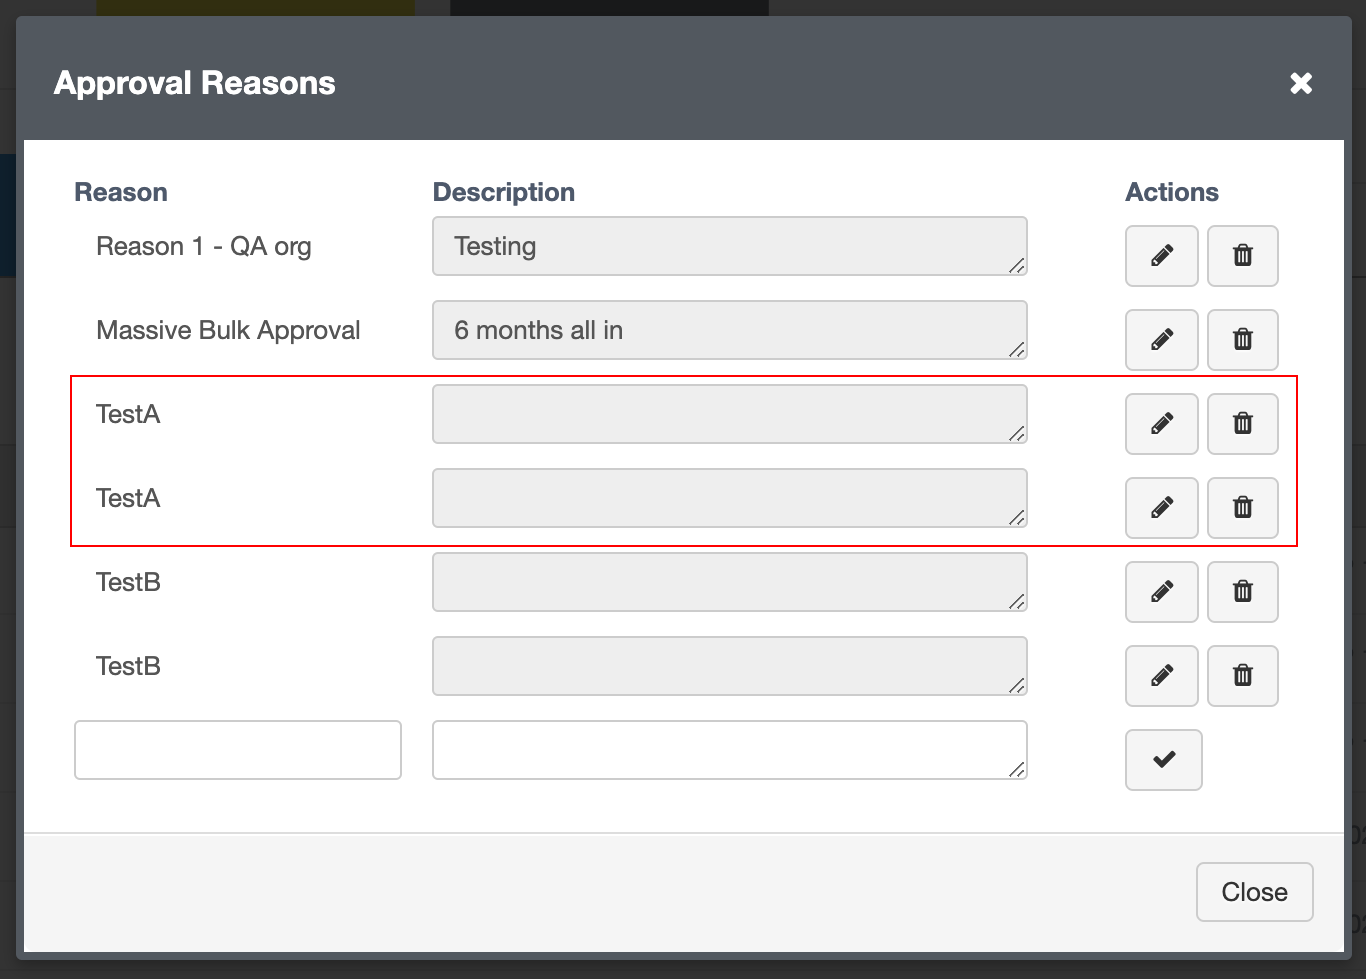Viewport: 1366px width, 979px height.
Task: Dismiss Approval Reasons dialog with X icon
Action: (x=1300, y=83)
